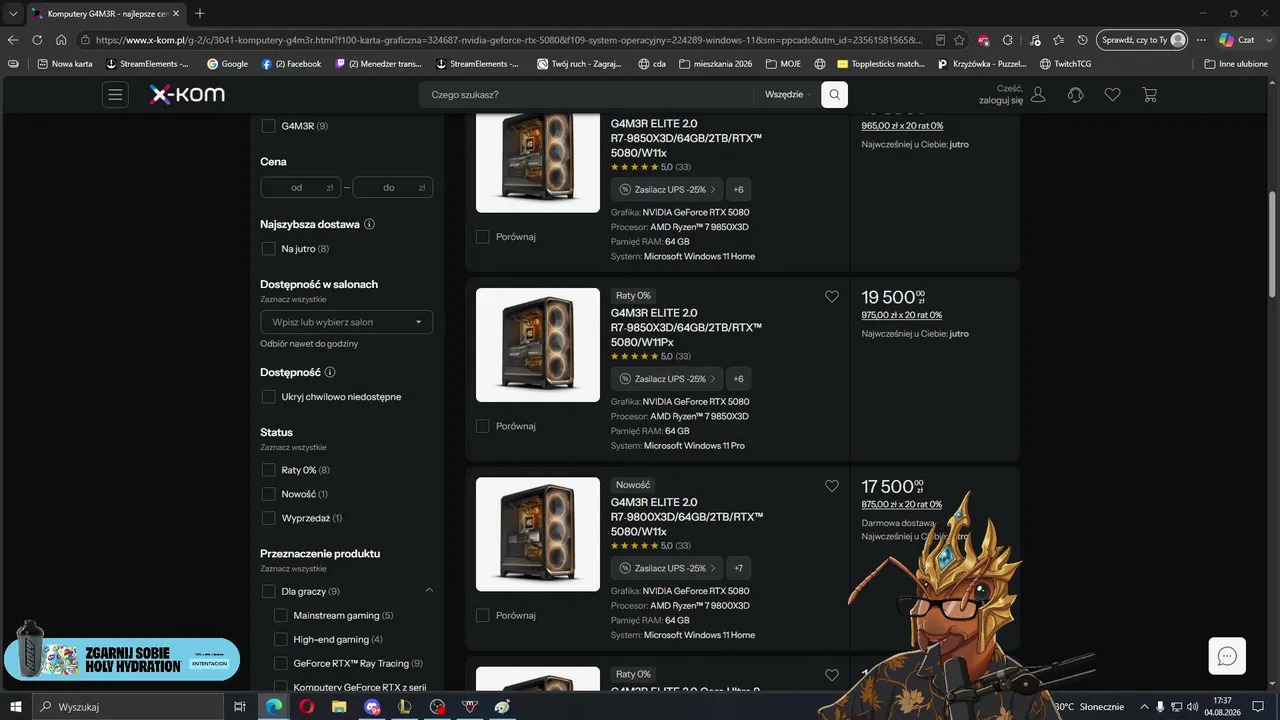Image resolution: width=1280 pixels, height=720 pixels.
Task: Click the x-kom logo
Action: pos(187,95)
